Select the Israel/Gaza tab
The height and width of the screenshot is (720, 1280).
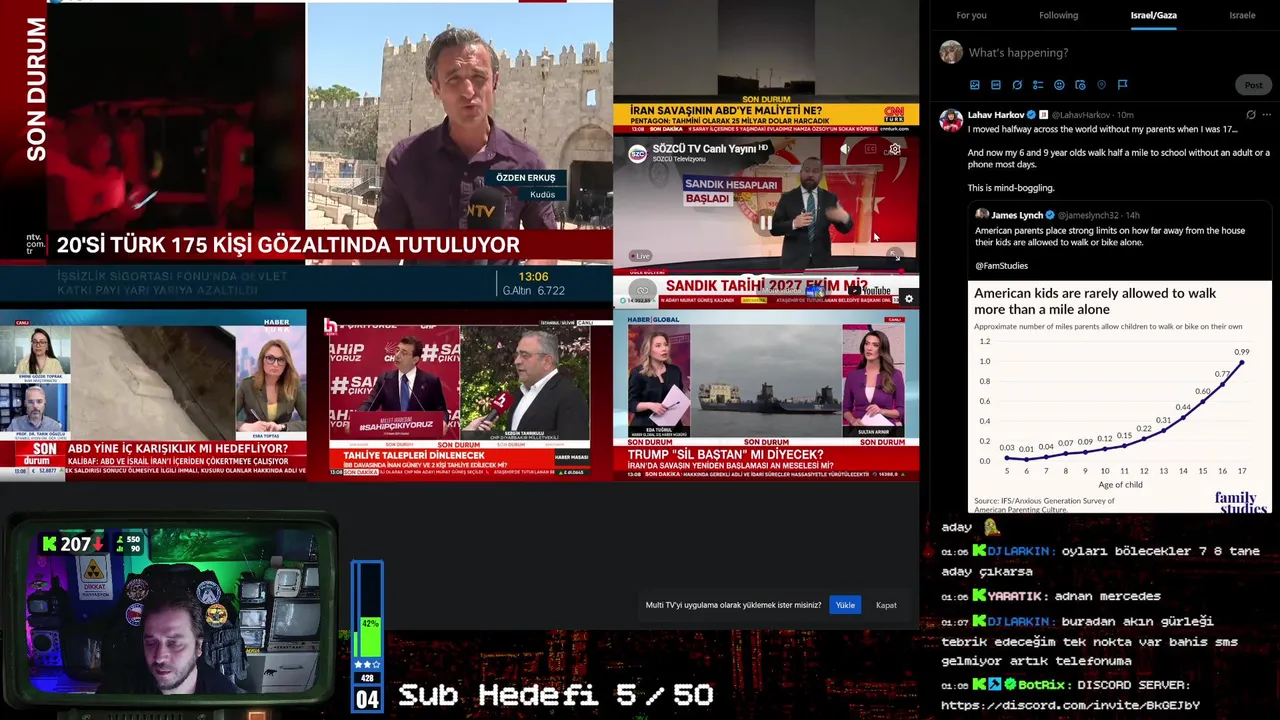tap(1153, 15)
